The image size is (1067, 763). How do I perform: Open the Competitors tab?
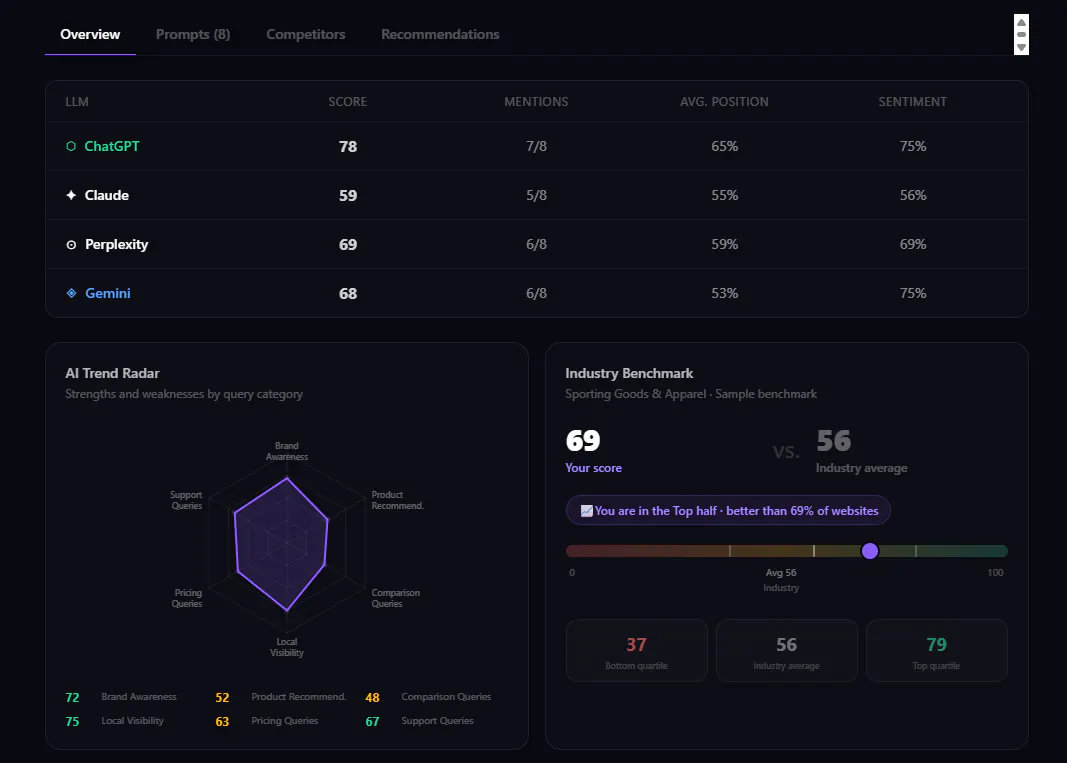tap(306, 34)
